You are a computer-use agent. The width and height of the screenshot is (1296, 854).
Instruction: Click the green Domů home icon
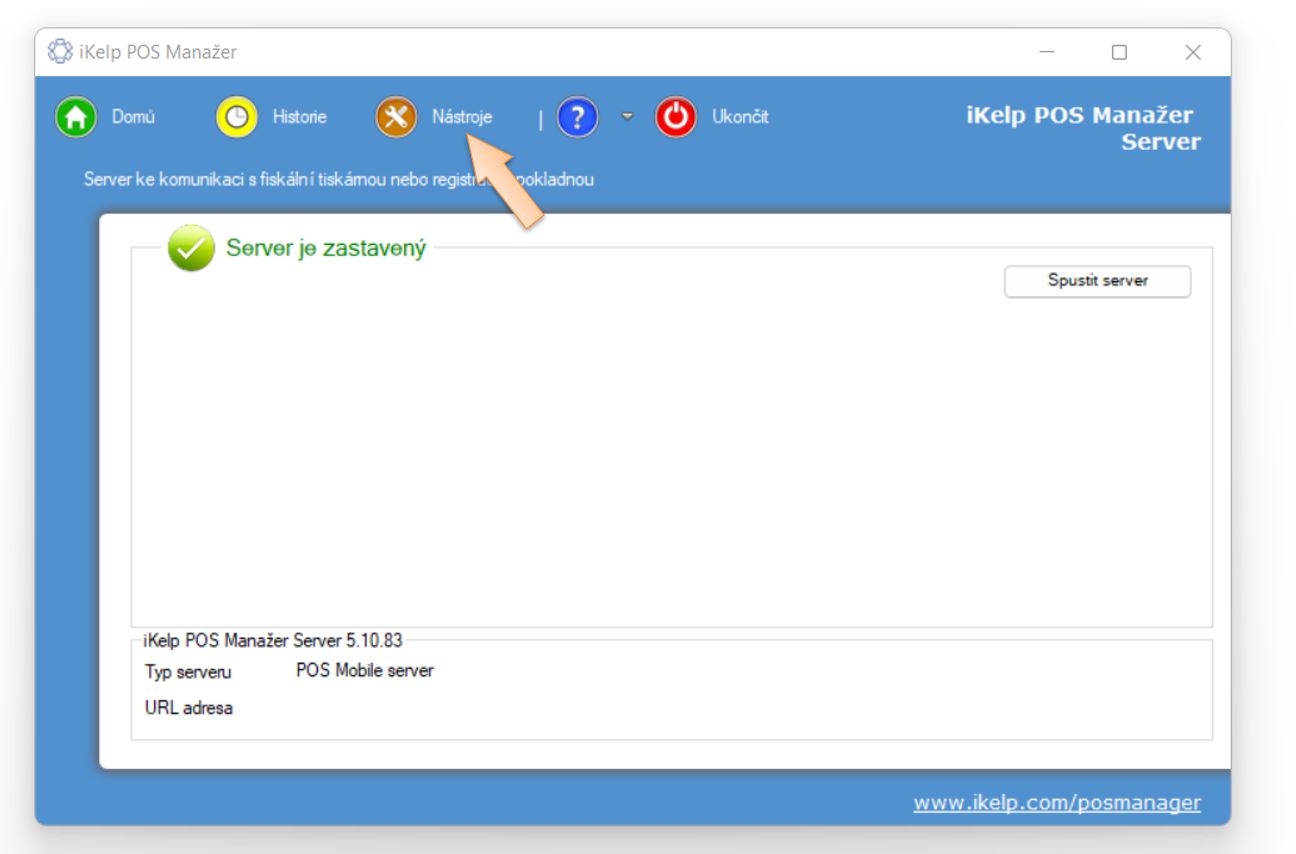click(75, 117)
